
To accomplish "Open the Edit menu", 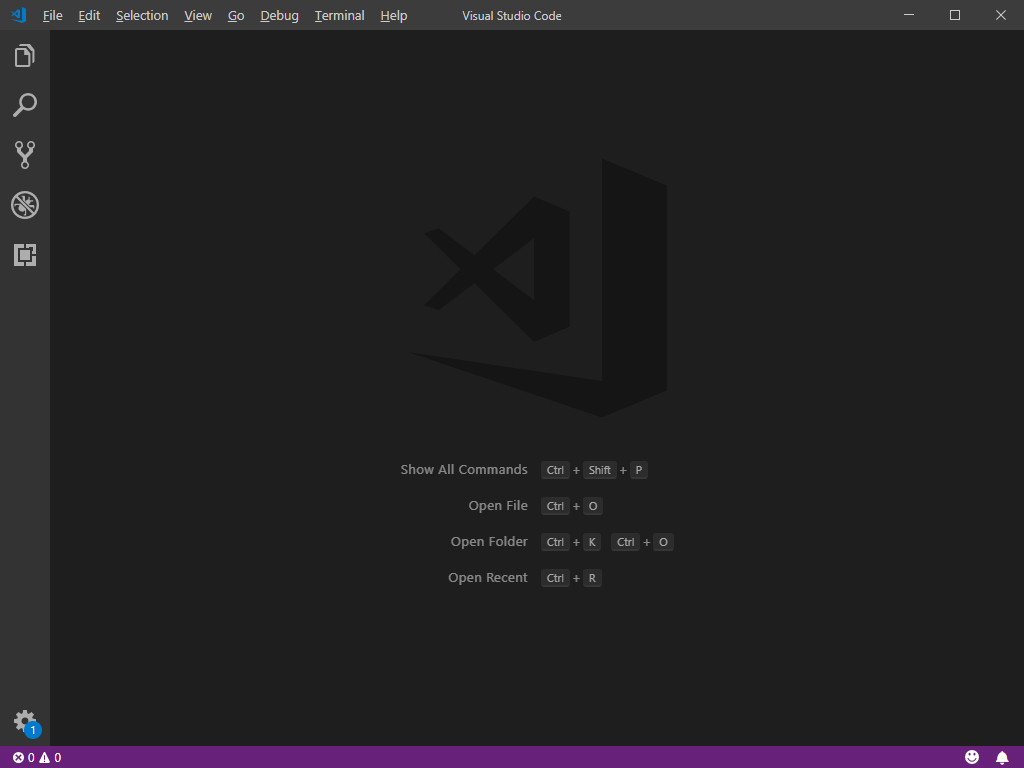I will 89,16.
